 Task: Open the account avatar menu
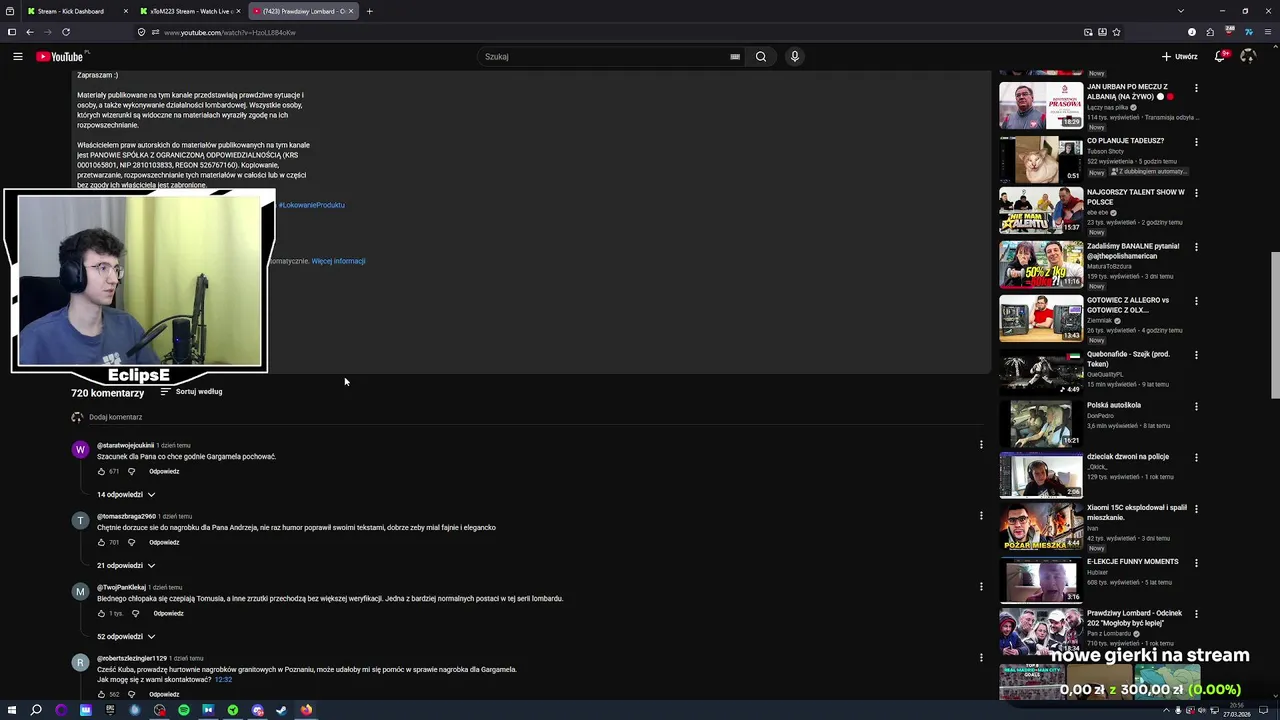(1247, 56)
